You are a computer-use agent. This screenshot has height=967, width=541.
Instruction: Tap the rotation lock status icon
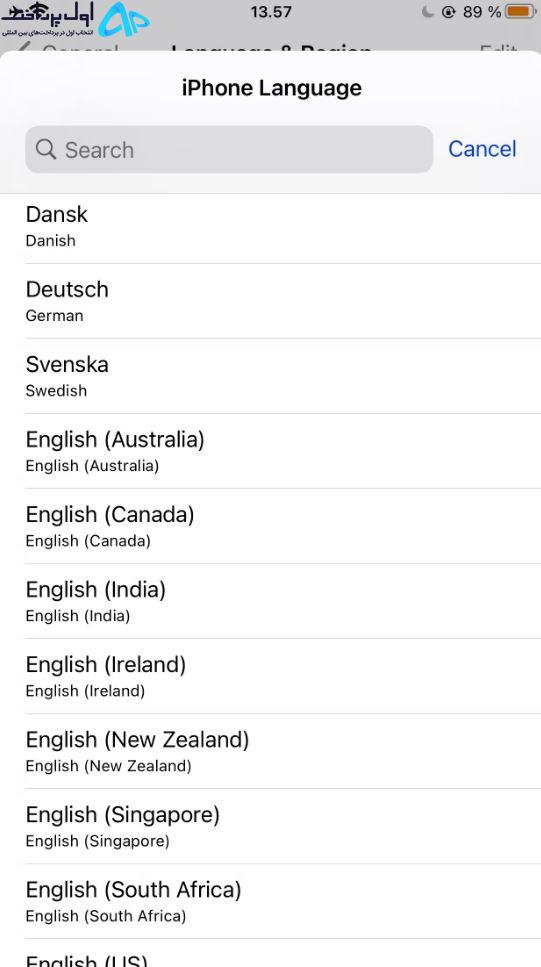[448, 12]
